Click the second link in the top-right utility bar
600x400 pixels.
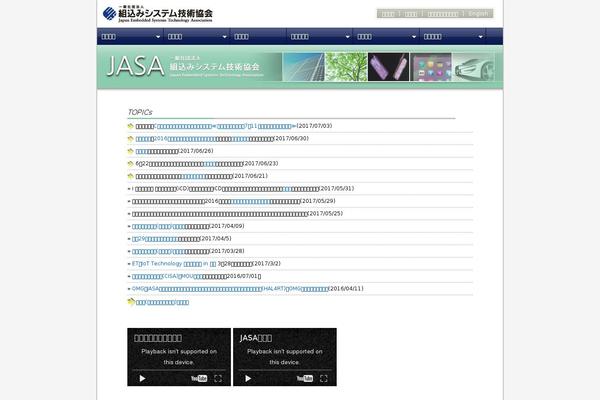[x=411, y=14]
